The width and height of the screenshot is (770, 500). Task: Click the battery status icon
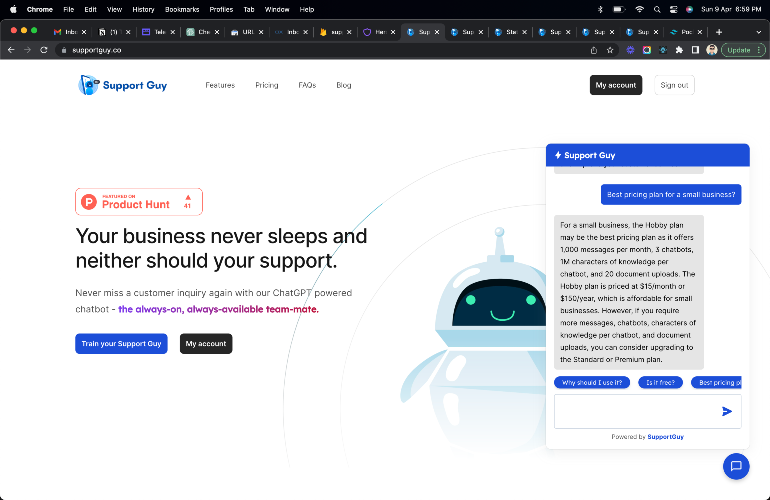(619, 9)
